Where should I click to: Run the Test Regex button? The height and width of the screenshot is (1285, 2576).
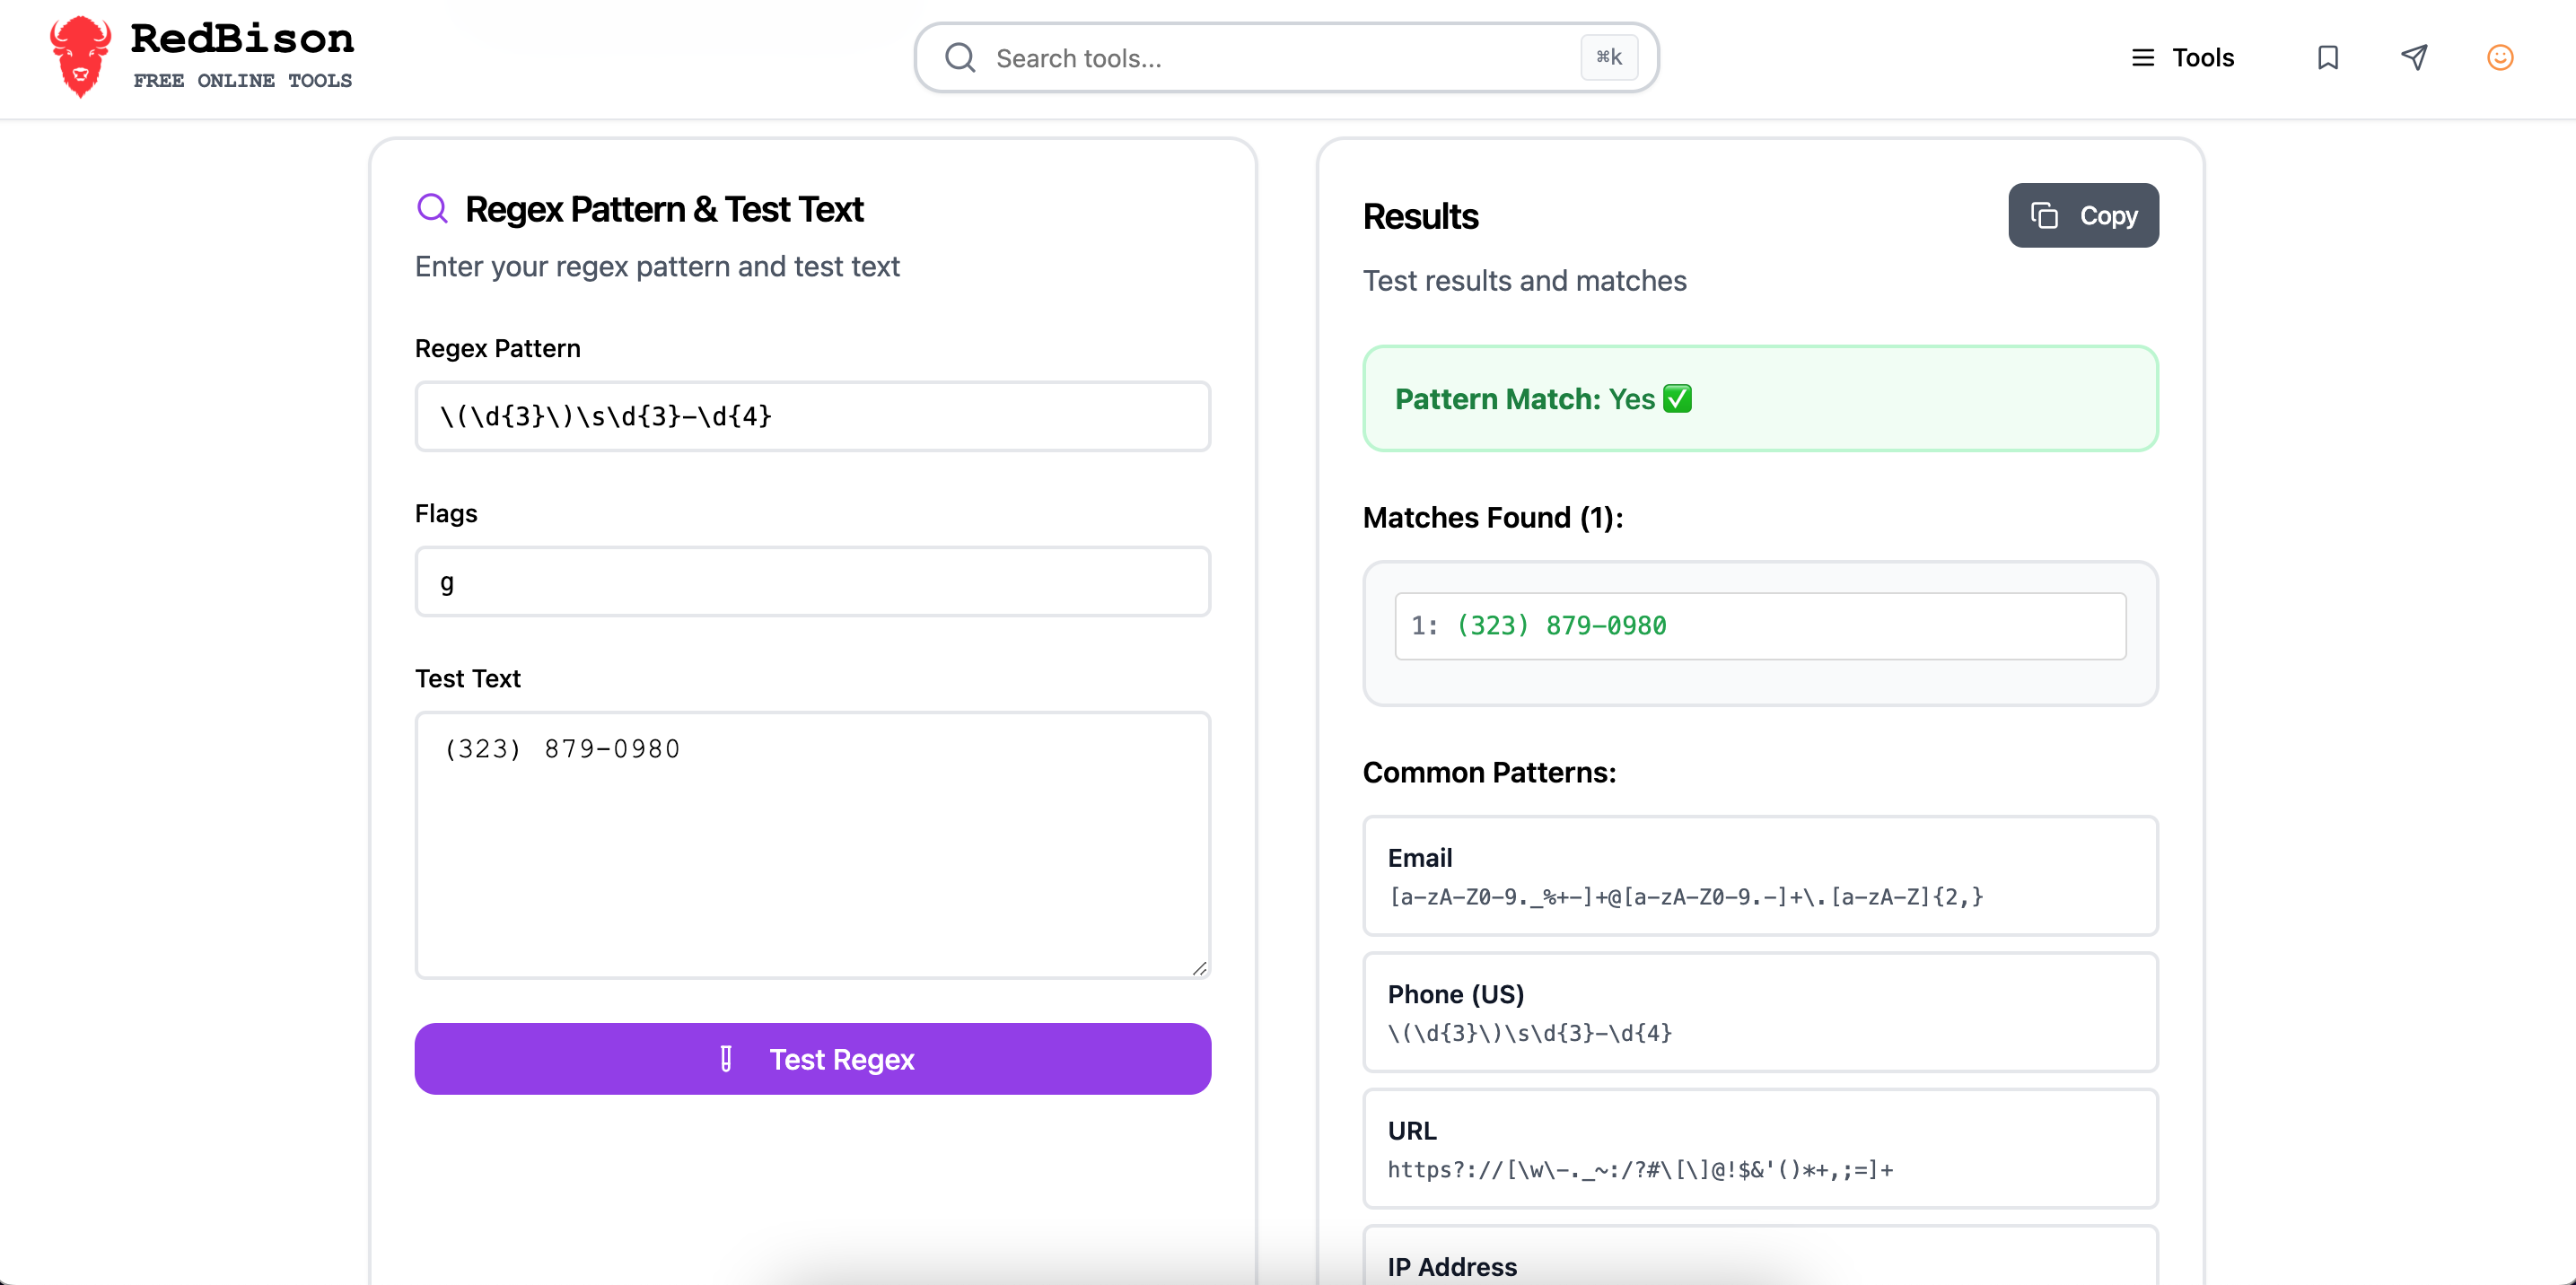point(812,1058)
